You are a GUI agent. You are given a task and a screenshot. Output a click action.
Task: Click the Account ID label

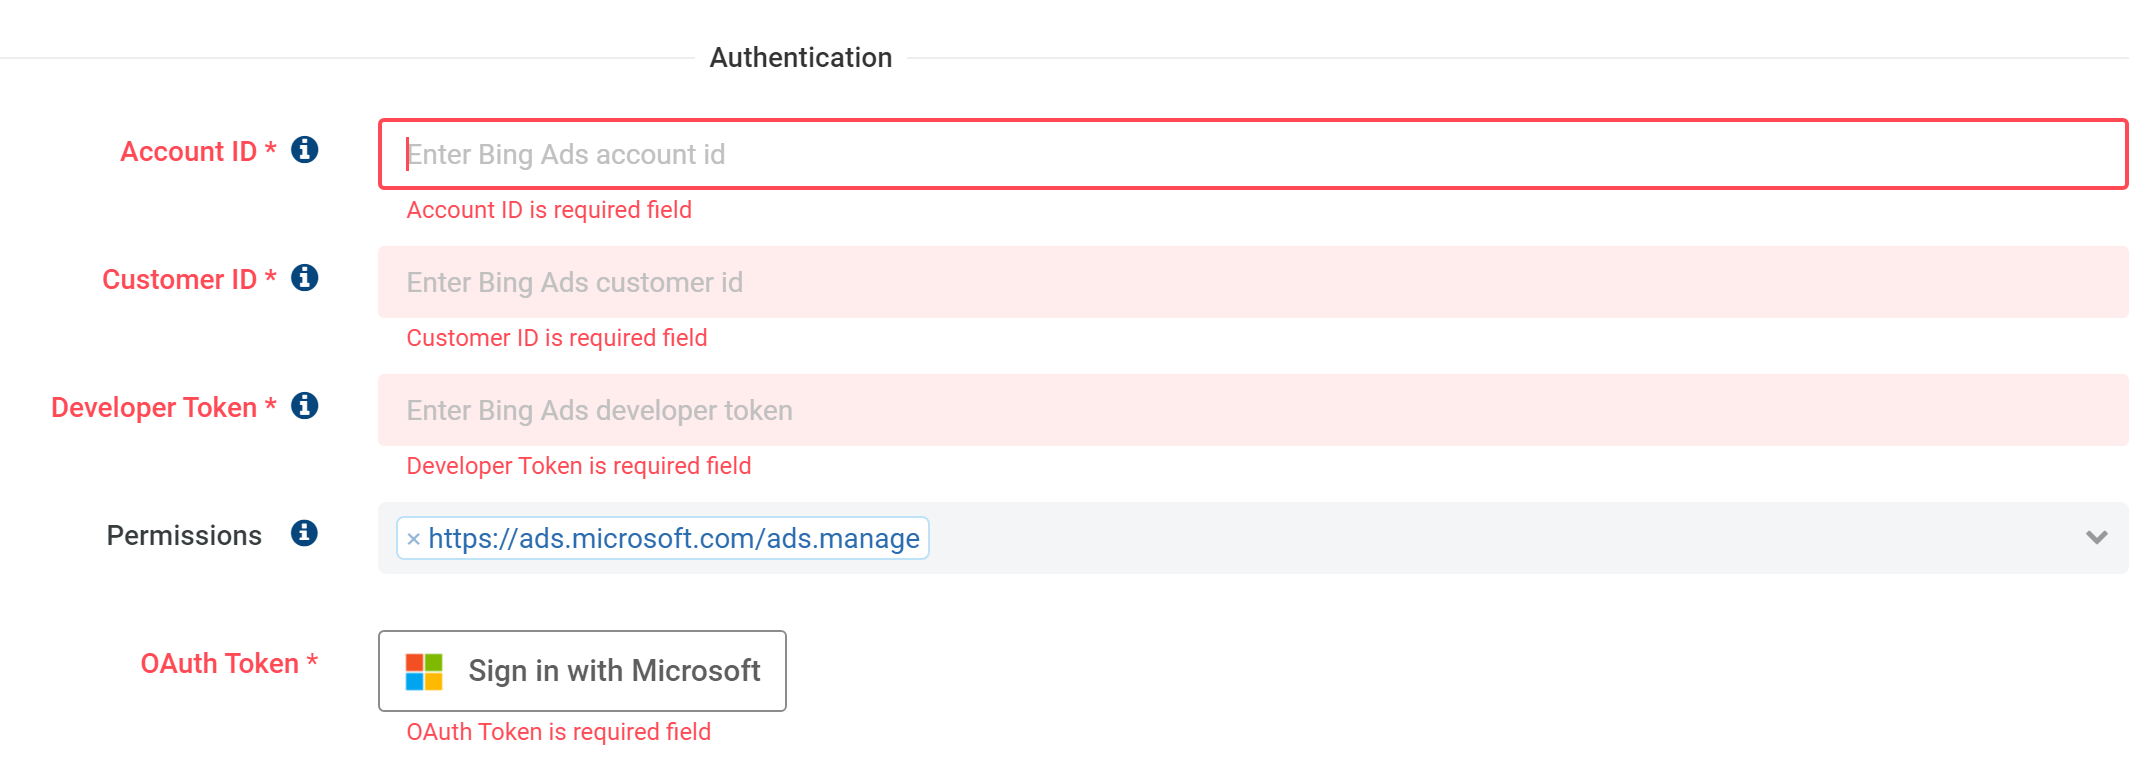[198, 151]
